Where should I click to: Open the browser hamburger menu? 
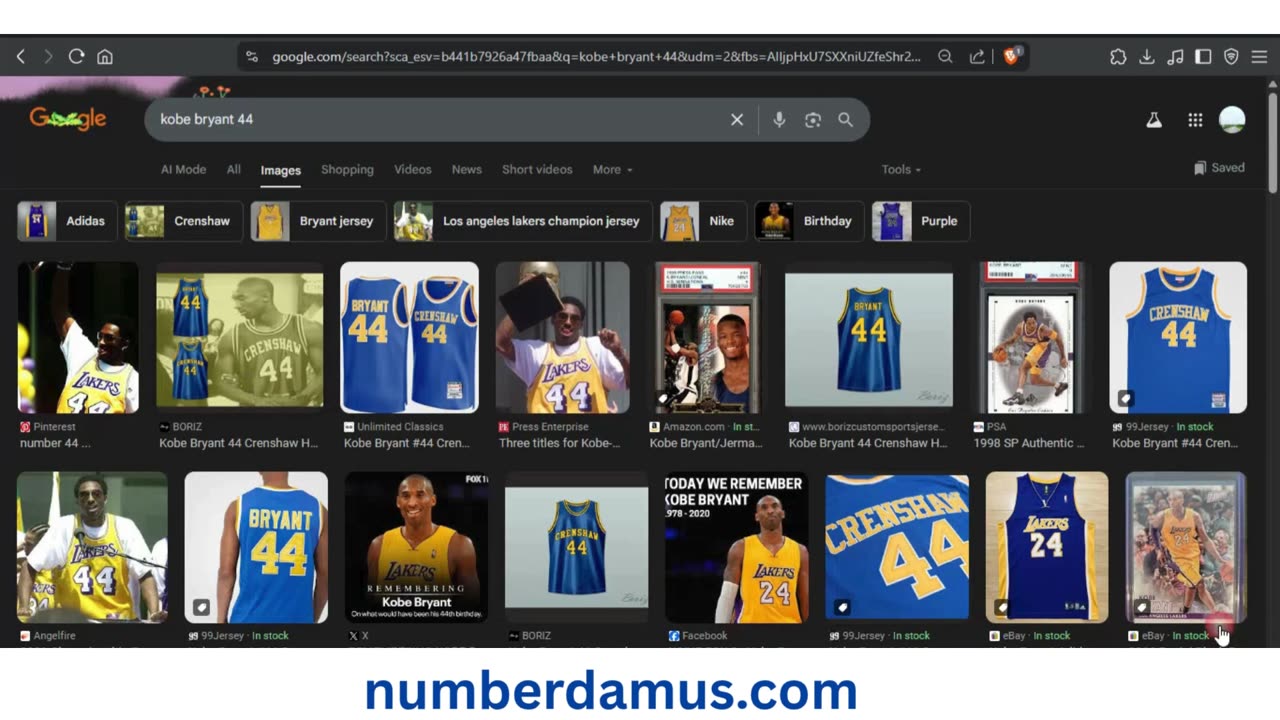1259,57
